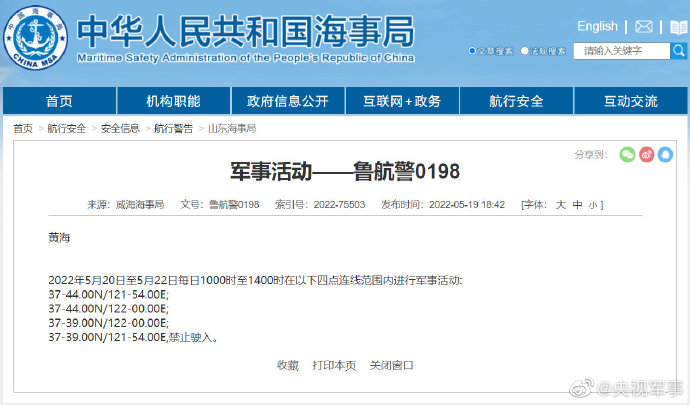The width and height of the screenshot is (690, 405).
Task: Click the article title 军事活动——鲁航警0198
Action: point(345,171)
